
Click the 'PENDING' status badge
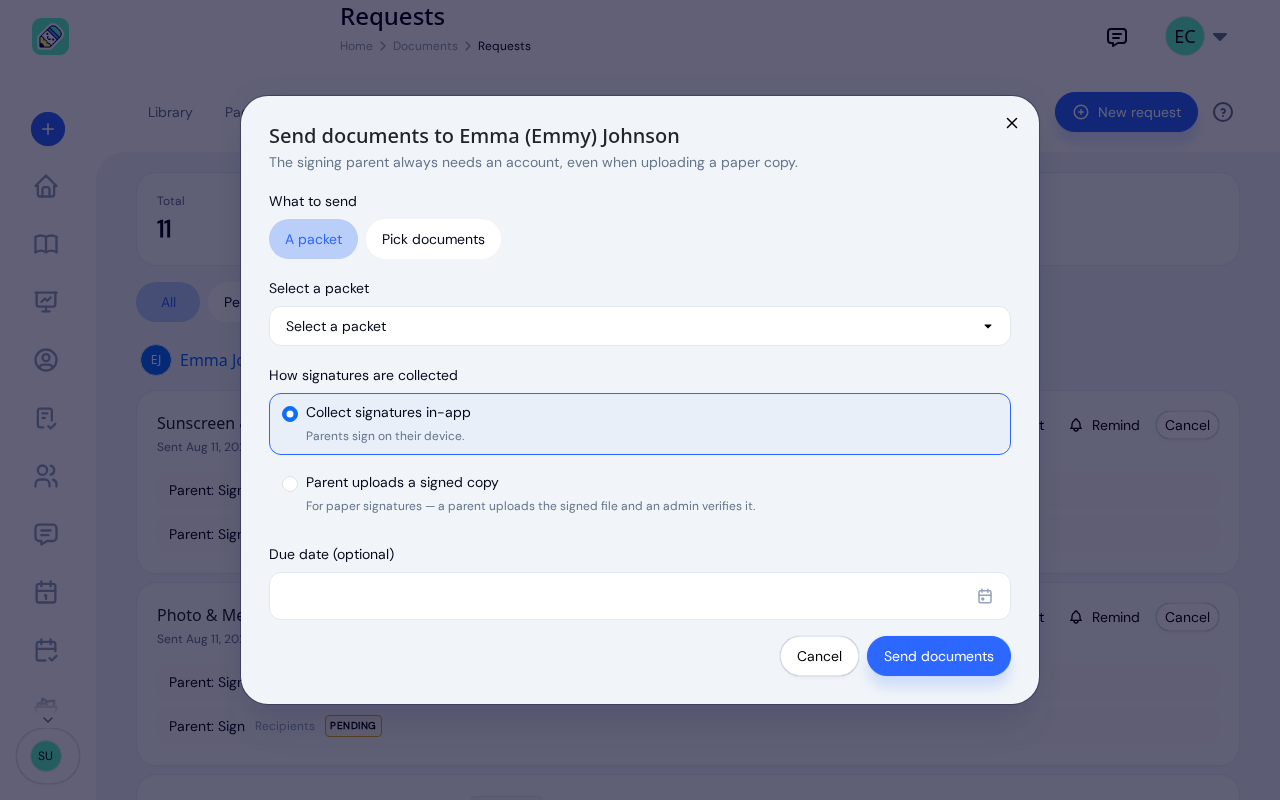[353, 726]
